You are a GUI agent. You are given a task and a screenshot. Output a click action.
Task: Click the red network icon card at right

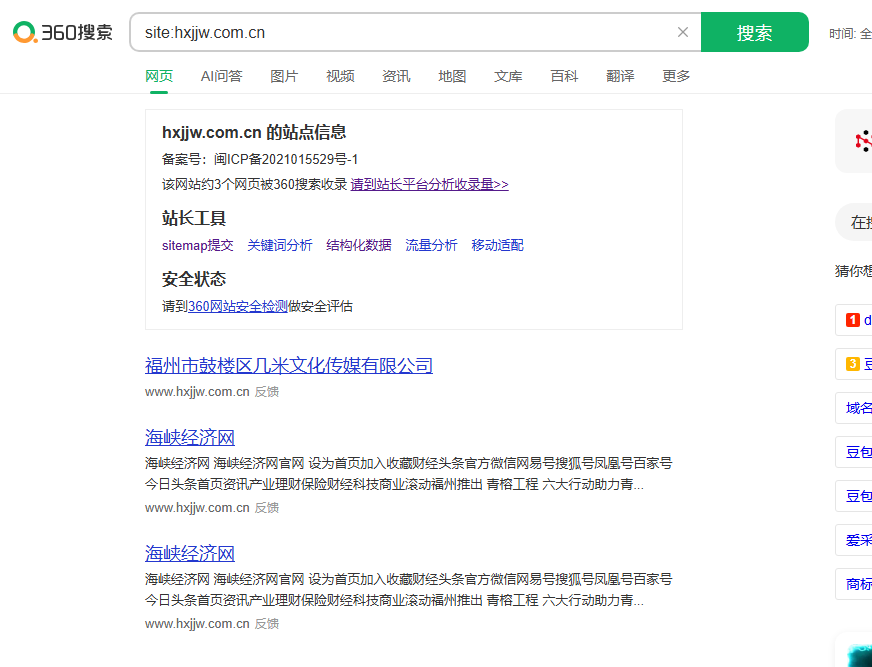[855, 141]
